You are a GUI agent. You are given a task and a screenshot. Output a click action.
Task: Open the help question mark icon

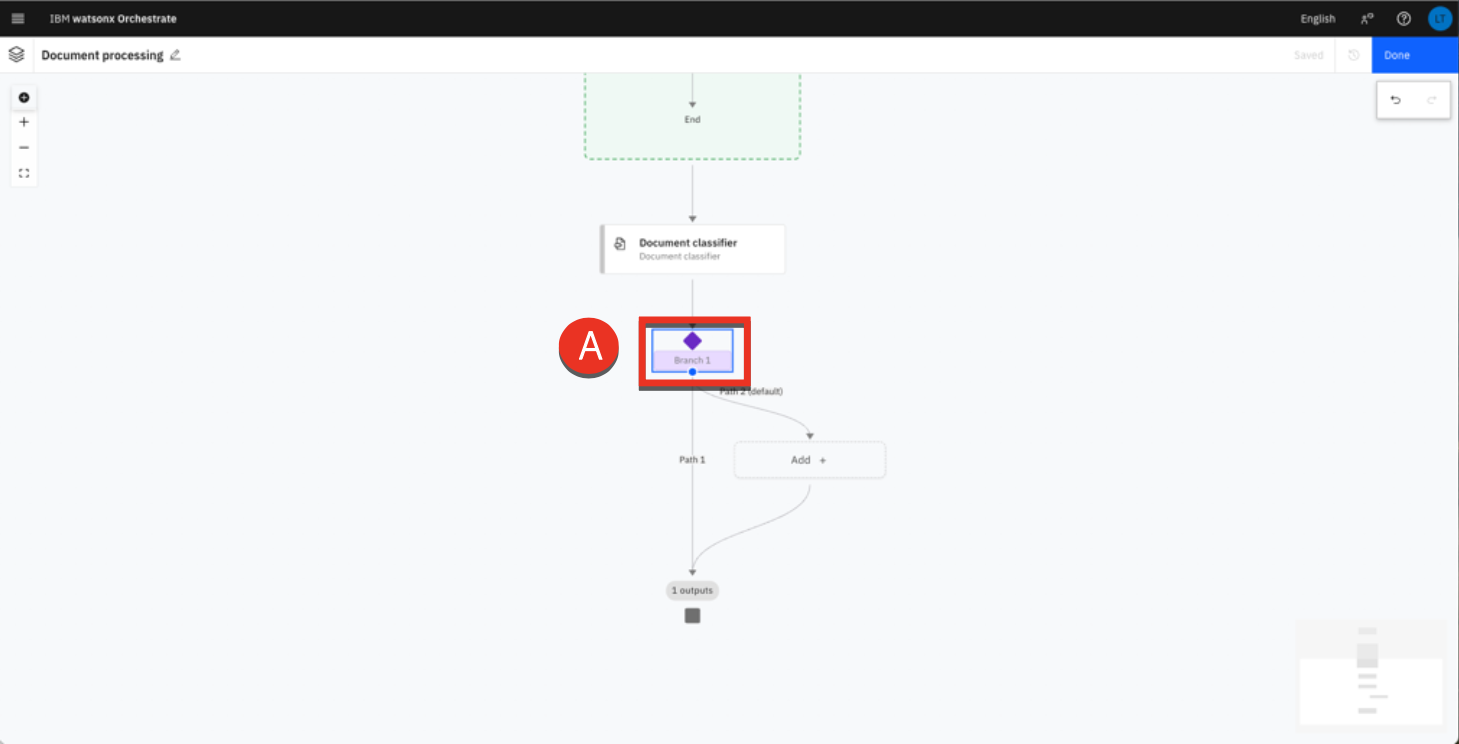coord(1403,19)
